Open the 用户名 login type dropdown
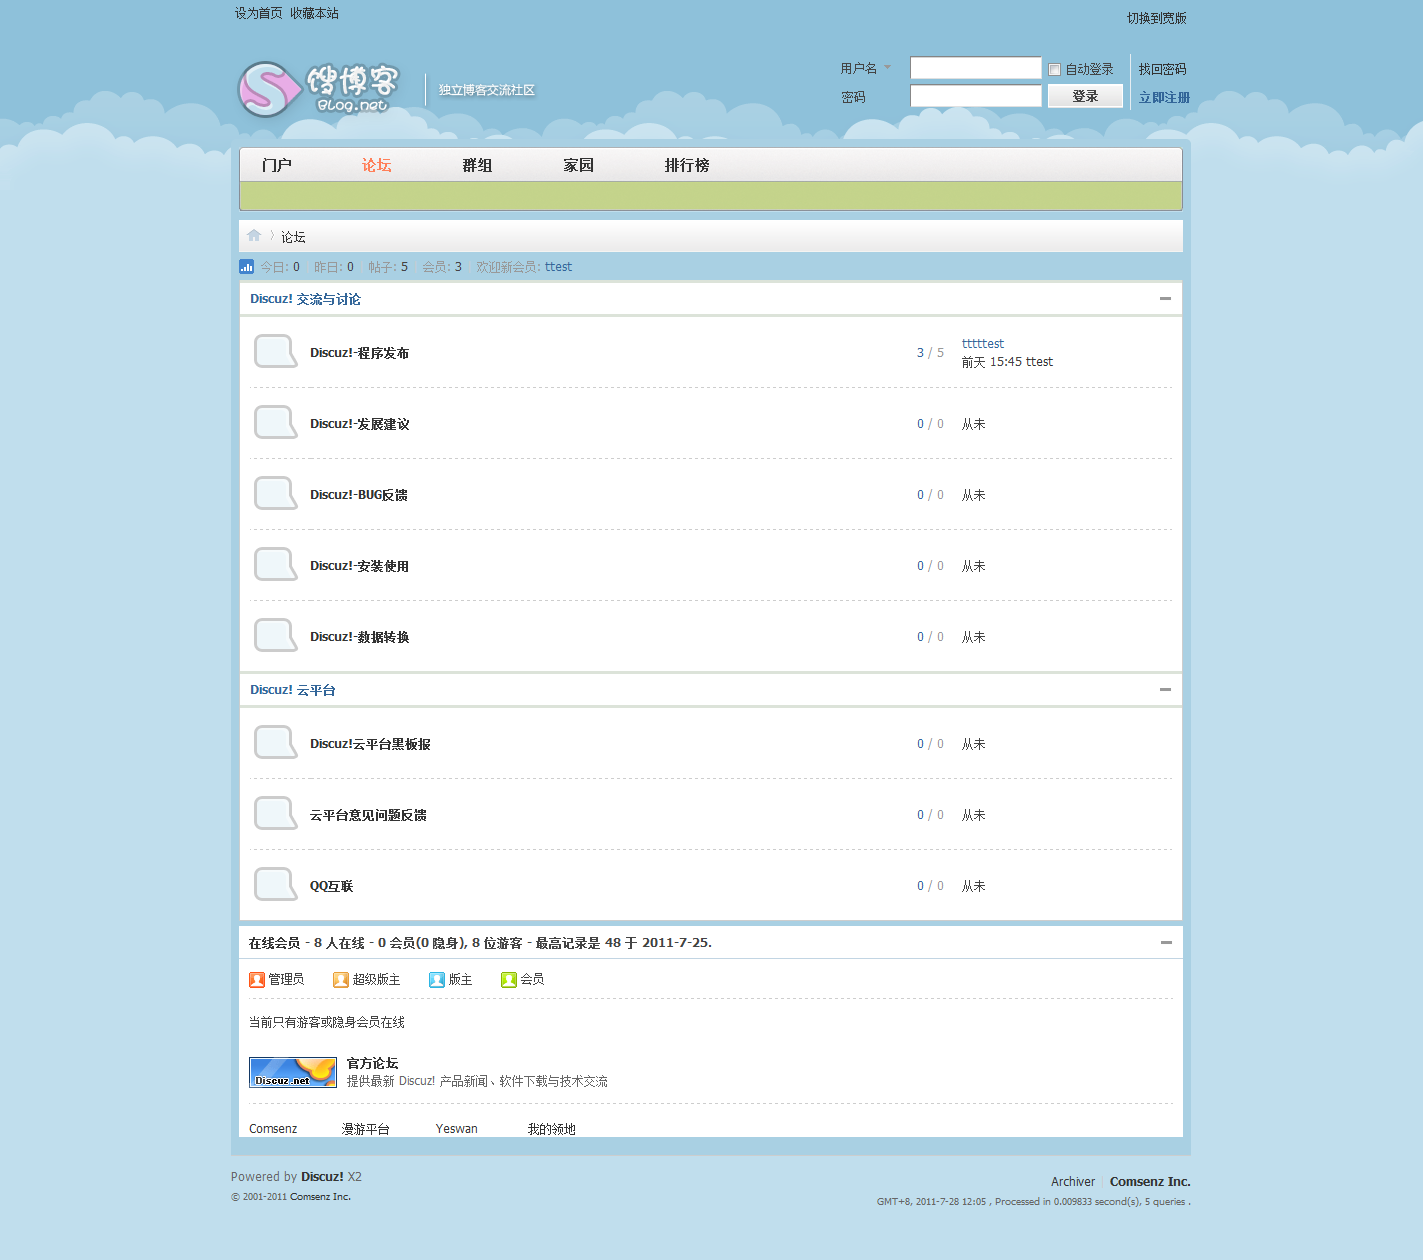Viewport: 1423px width, 1260px height. pyautogui.click(x=865, y=68)
